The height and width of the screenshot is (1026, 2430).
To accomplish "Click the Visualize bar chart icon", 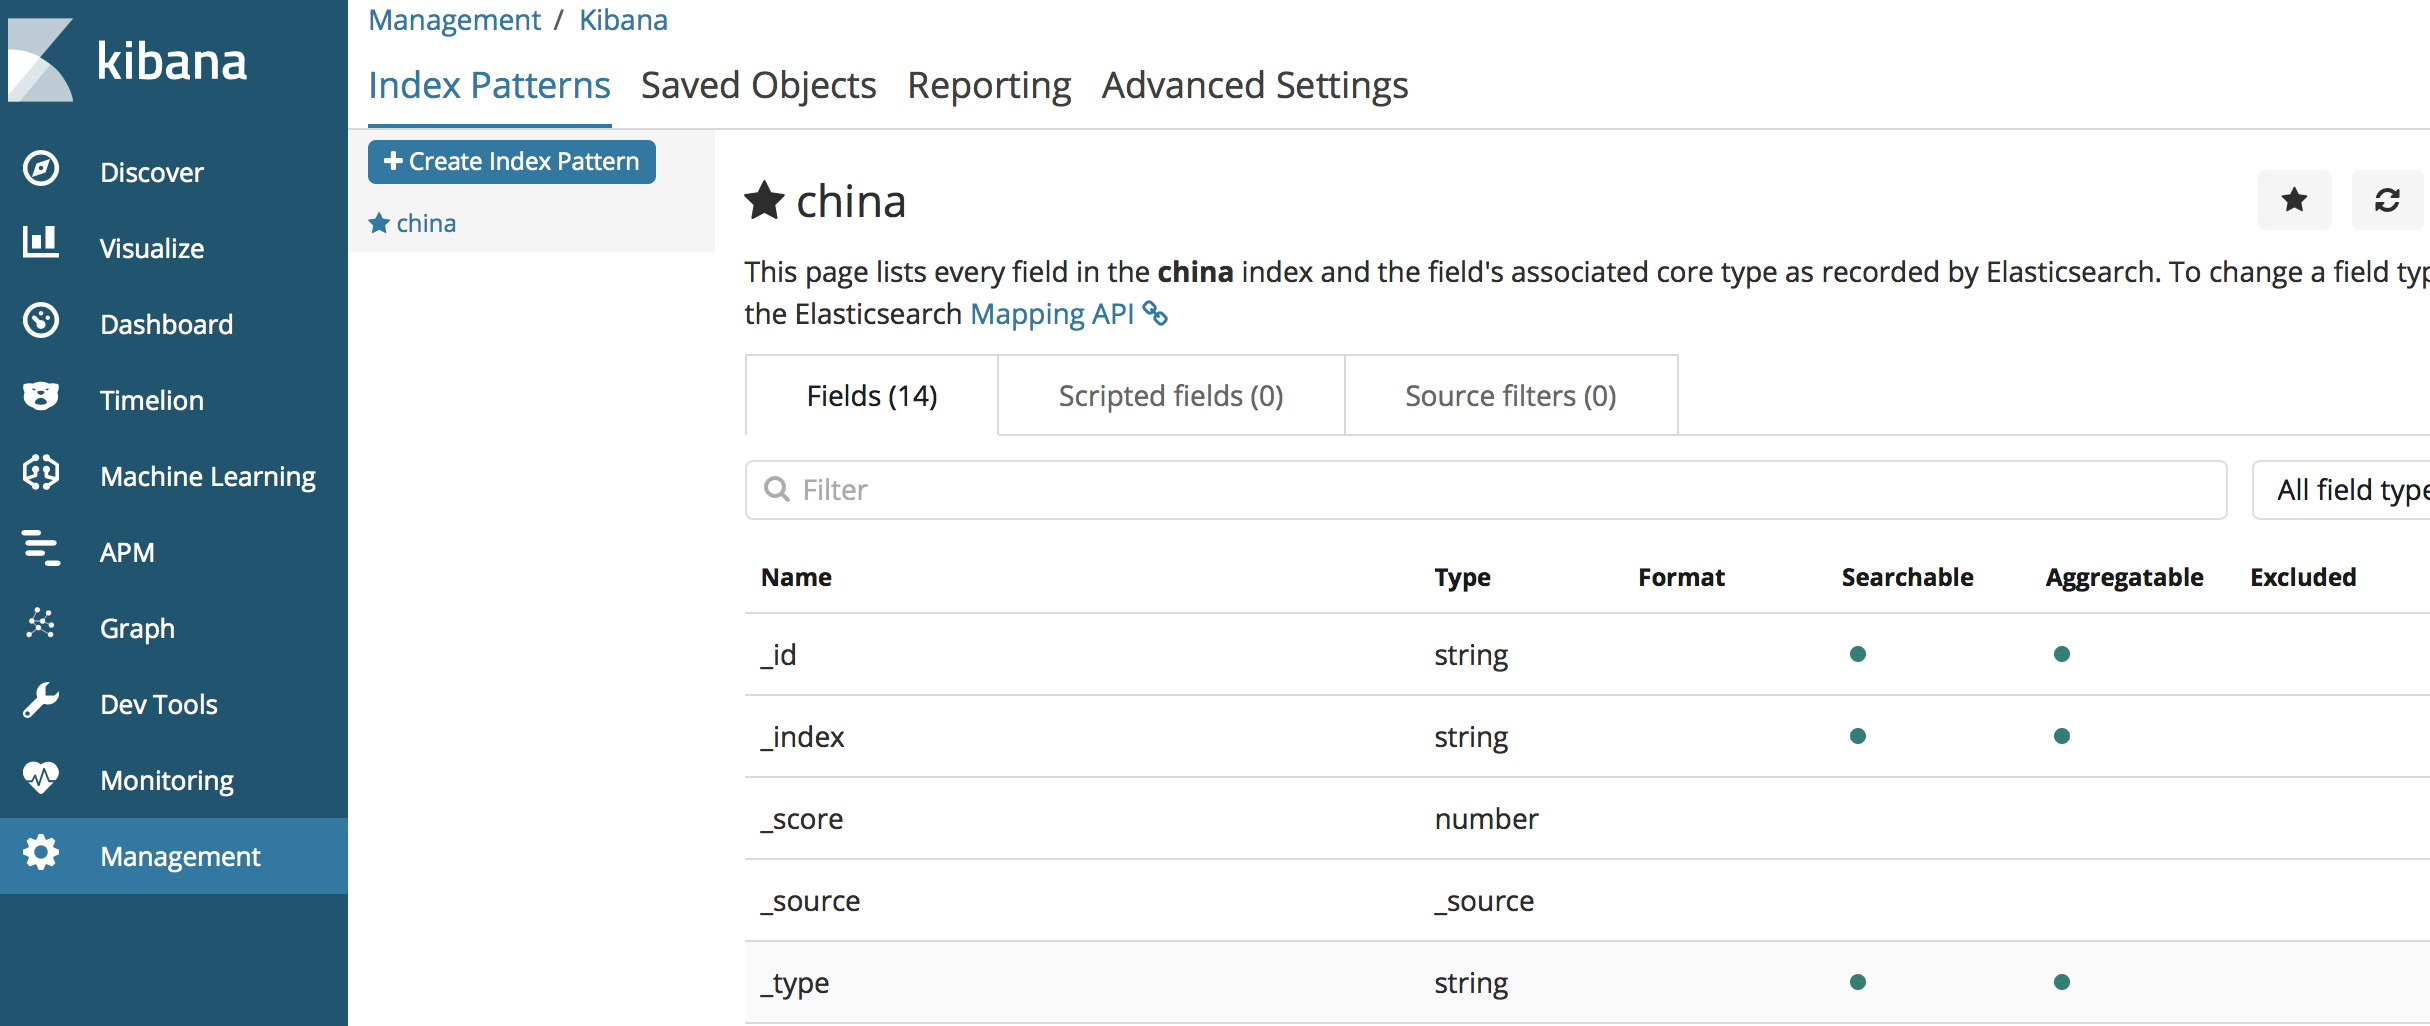I will pos(41,243).
